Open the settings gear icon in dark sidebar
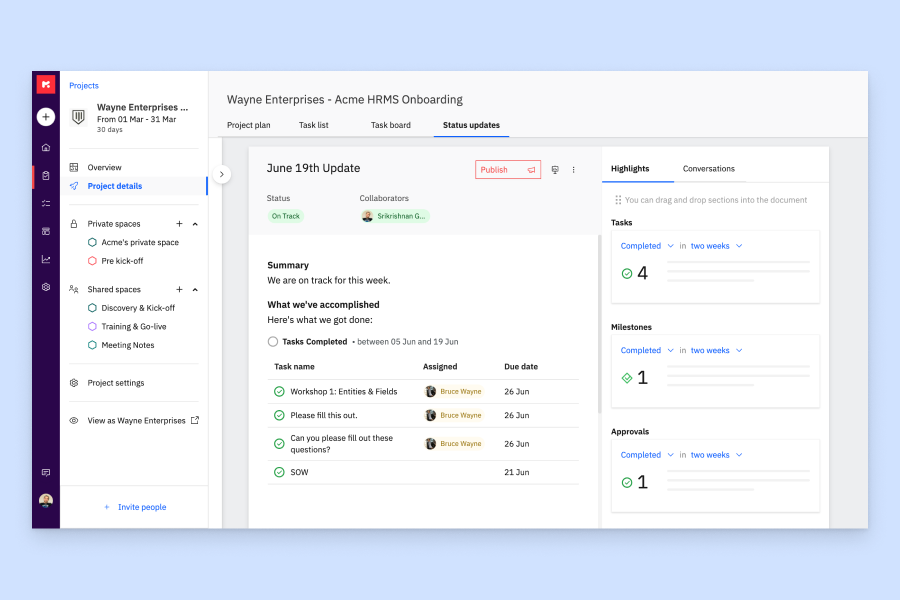This screenshot has width=900, height=600. 46,287
